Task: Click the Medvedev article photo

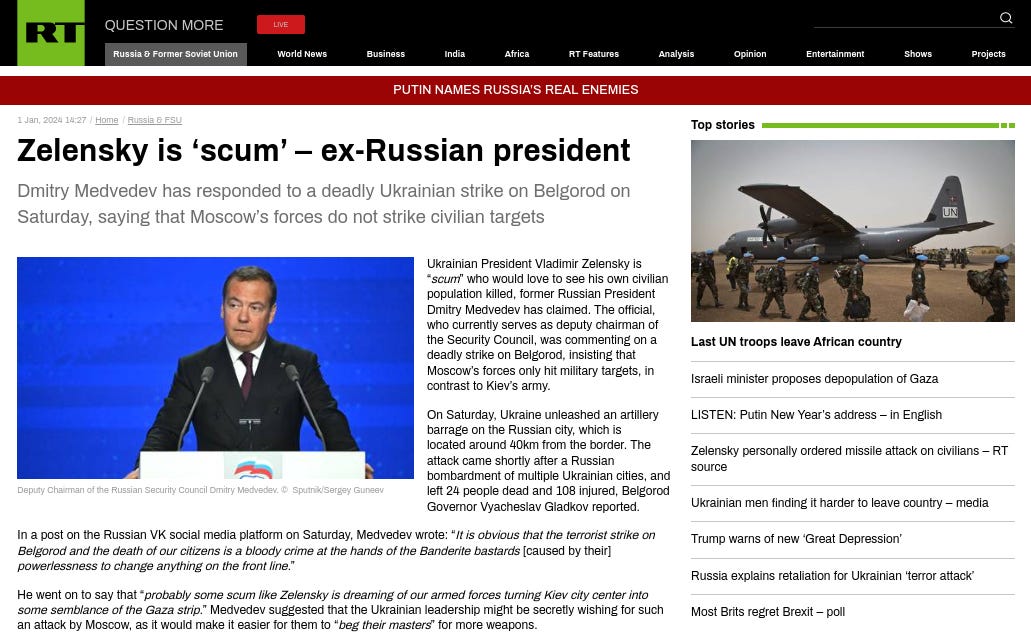Action: (x=215, y=368)
